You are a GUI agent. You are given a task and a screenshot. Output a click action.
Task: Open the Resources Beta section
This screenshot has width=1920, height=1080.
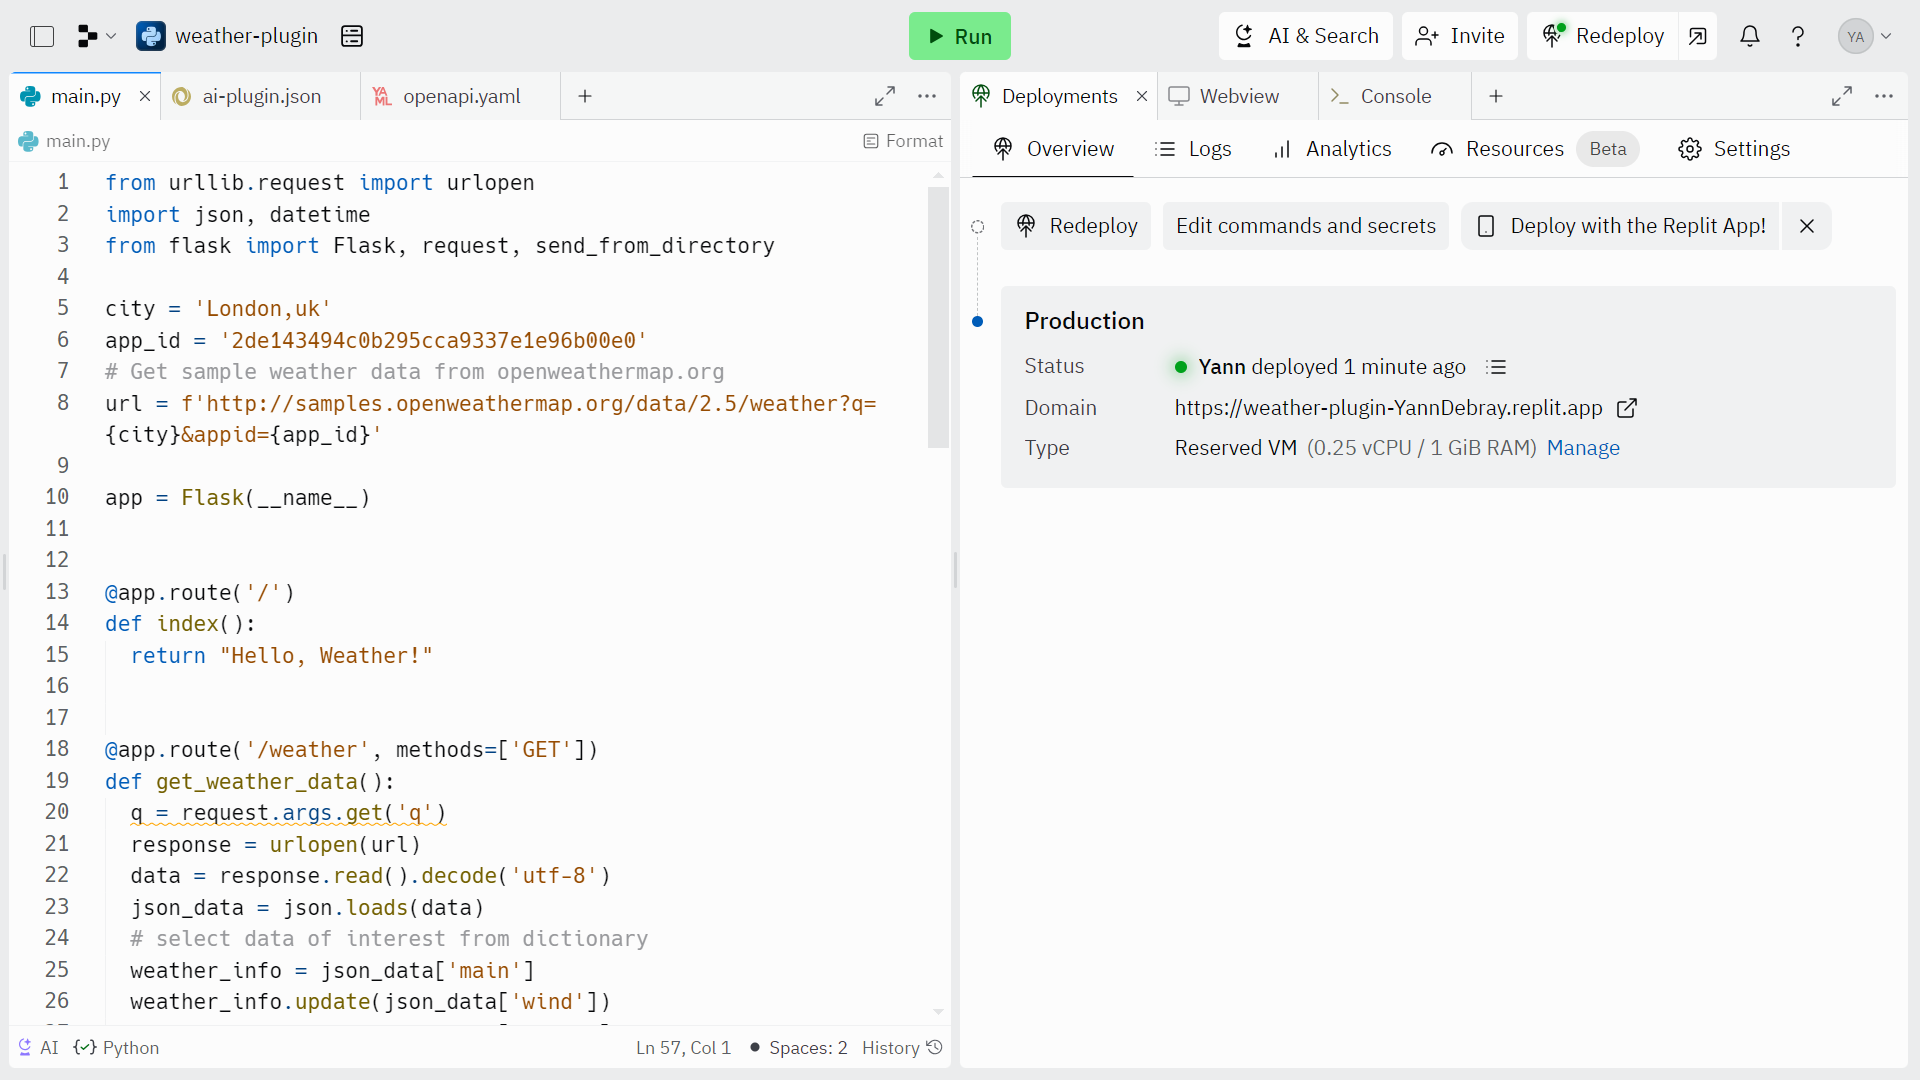(1535, 149)
